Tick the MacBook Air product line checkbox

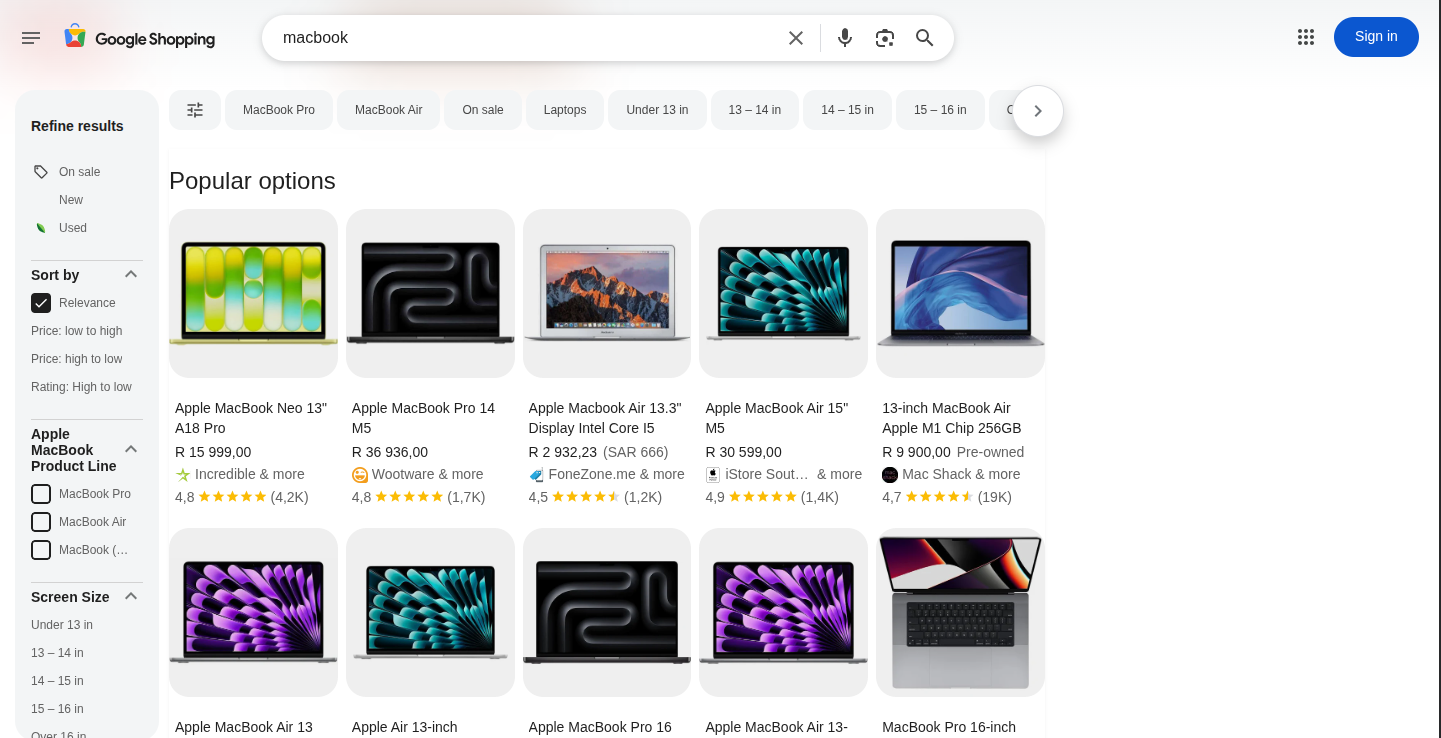(41, 522)
